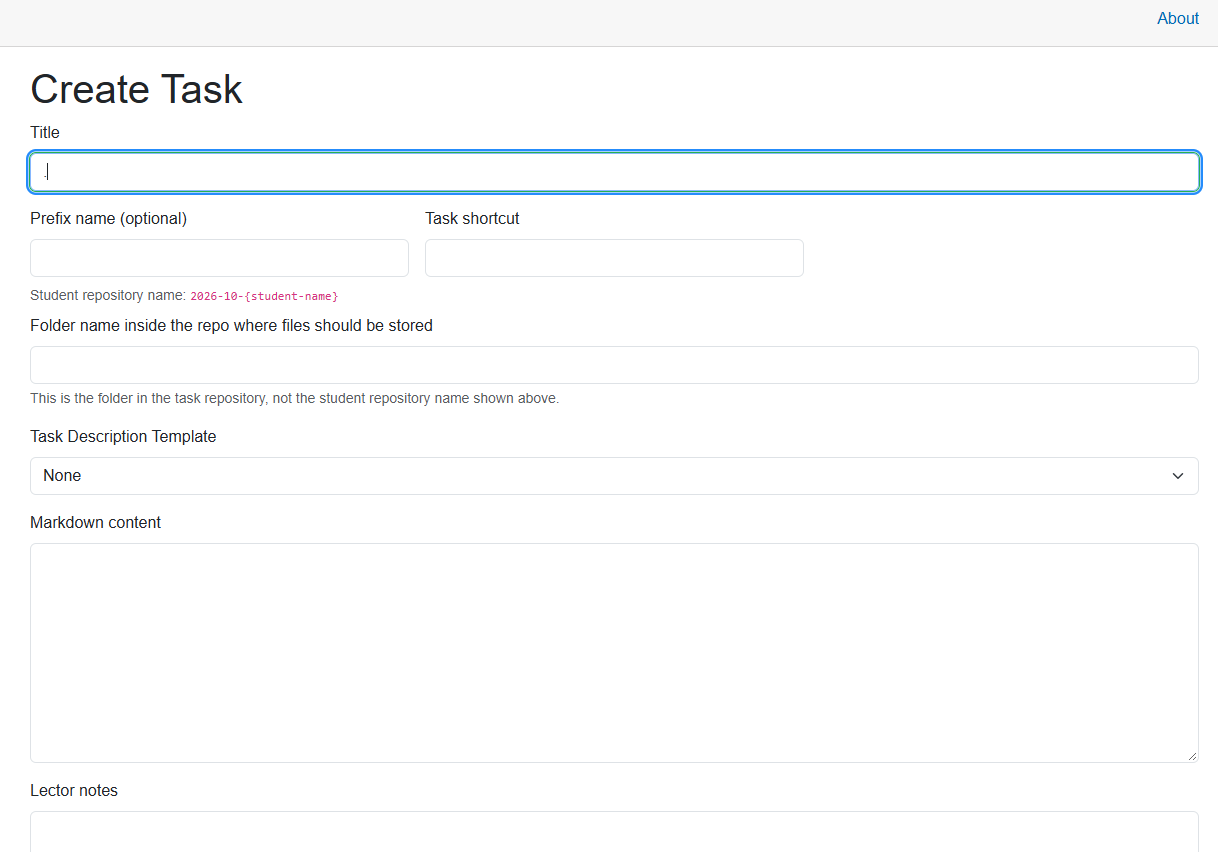Open the Task Description Template dropdown
1218x852 pixels.
tap(614, 476)
